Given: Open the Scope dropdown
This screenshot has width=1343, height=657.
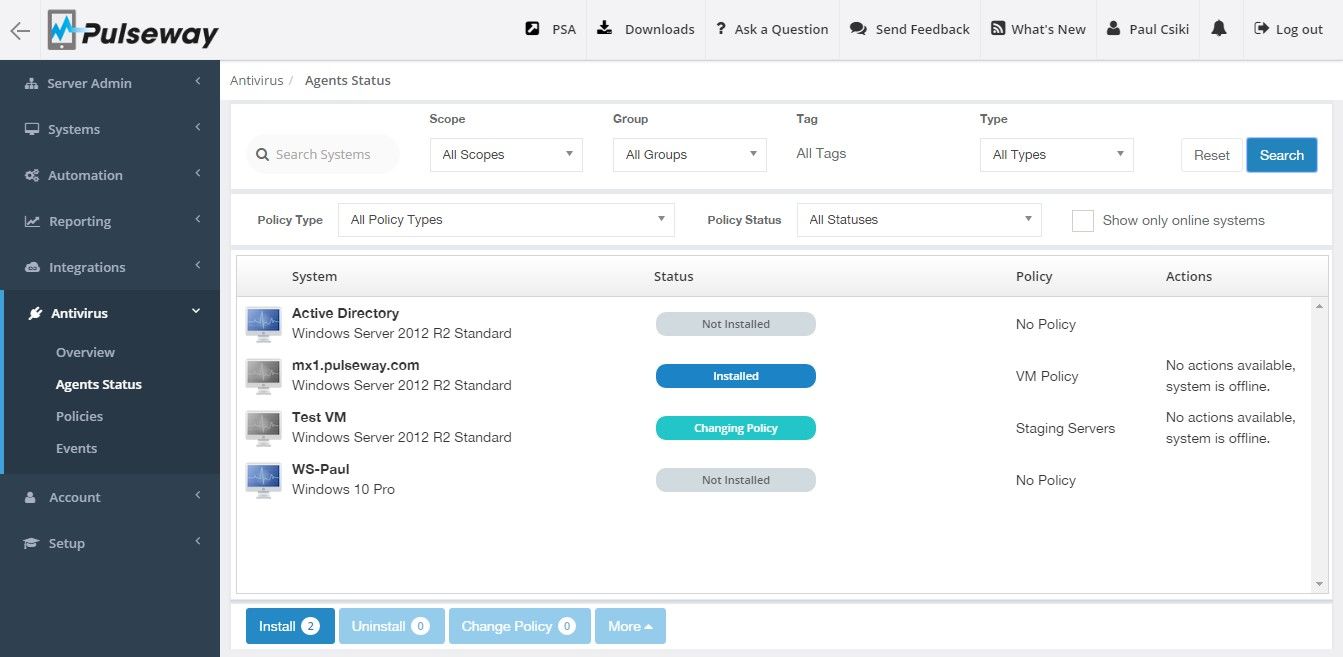Looking at the screenshot, I should pyautogui.click(x=506, y=155).
